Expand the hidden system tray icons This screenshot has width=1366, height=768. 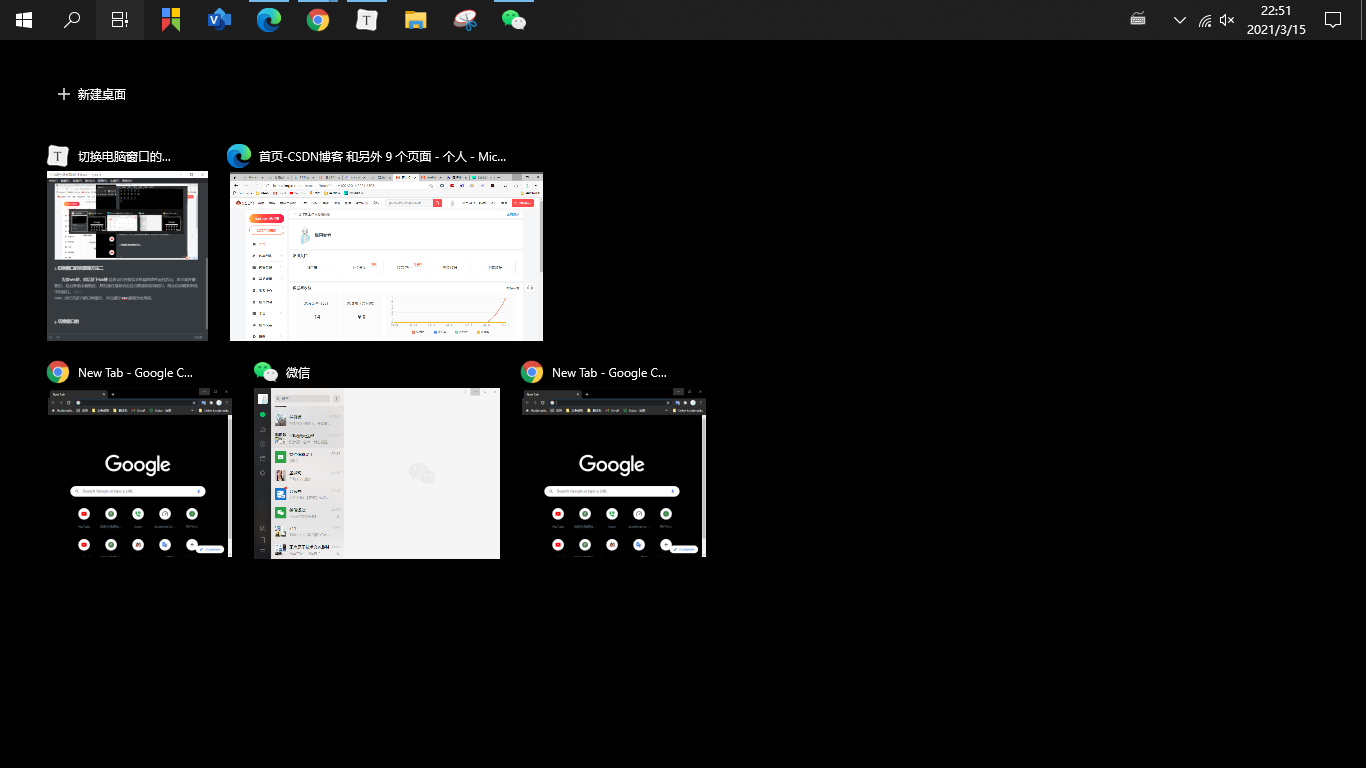(1180, 20)
